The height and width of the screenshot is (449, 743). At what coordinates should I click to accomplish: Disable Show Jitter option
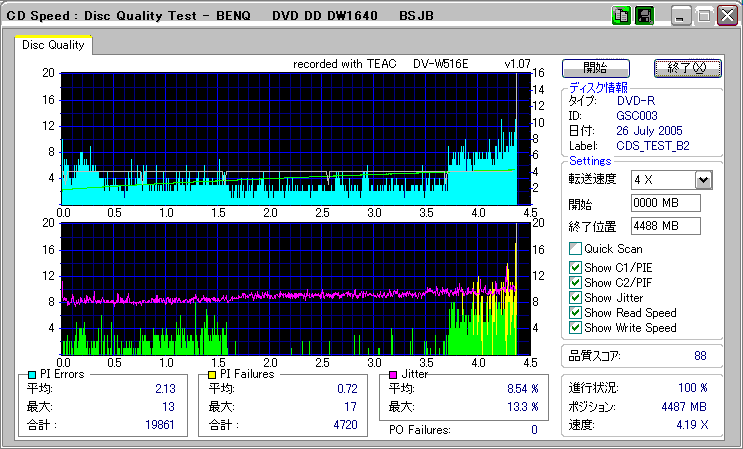[575, 297]
